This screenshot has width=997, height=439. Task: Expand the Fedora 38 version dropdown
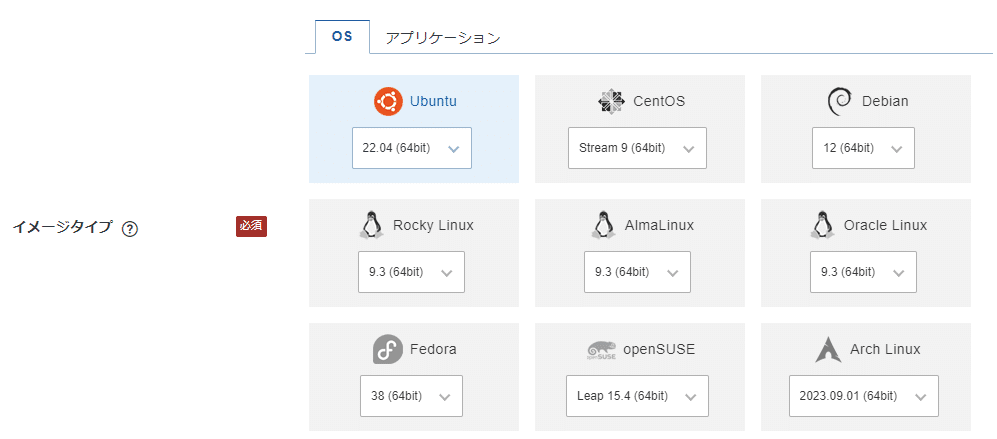pos(411,396)
